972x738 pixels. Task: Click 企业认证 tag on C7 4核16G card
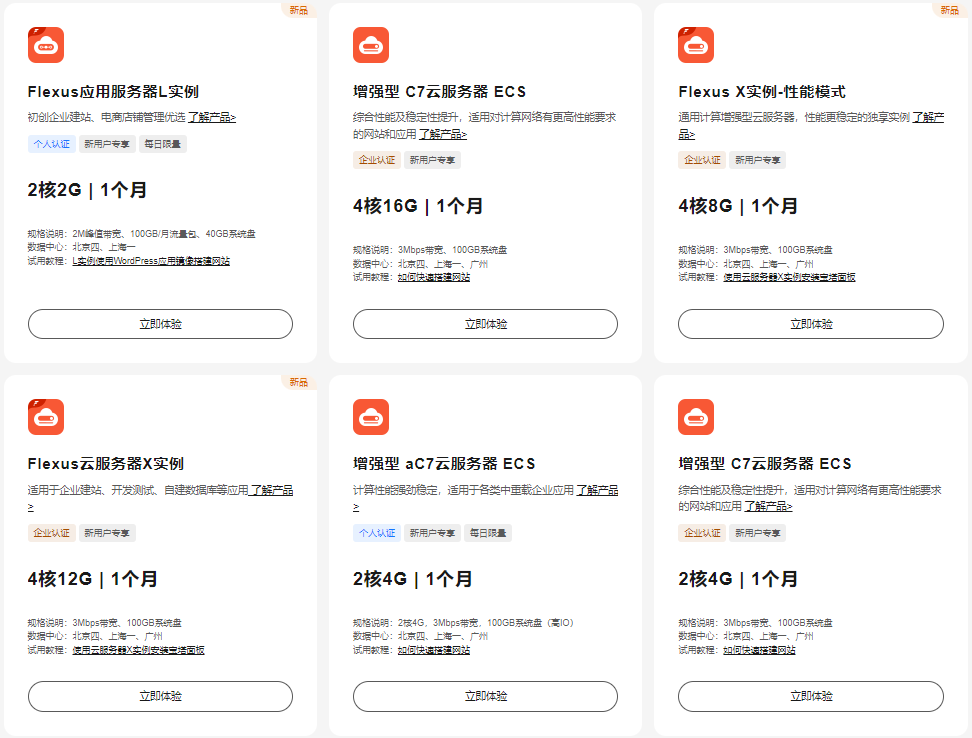[377, 160]
